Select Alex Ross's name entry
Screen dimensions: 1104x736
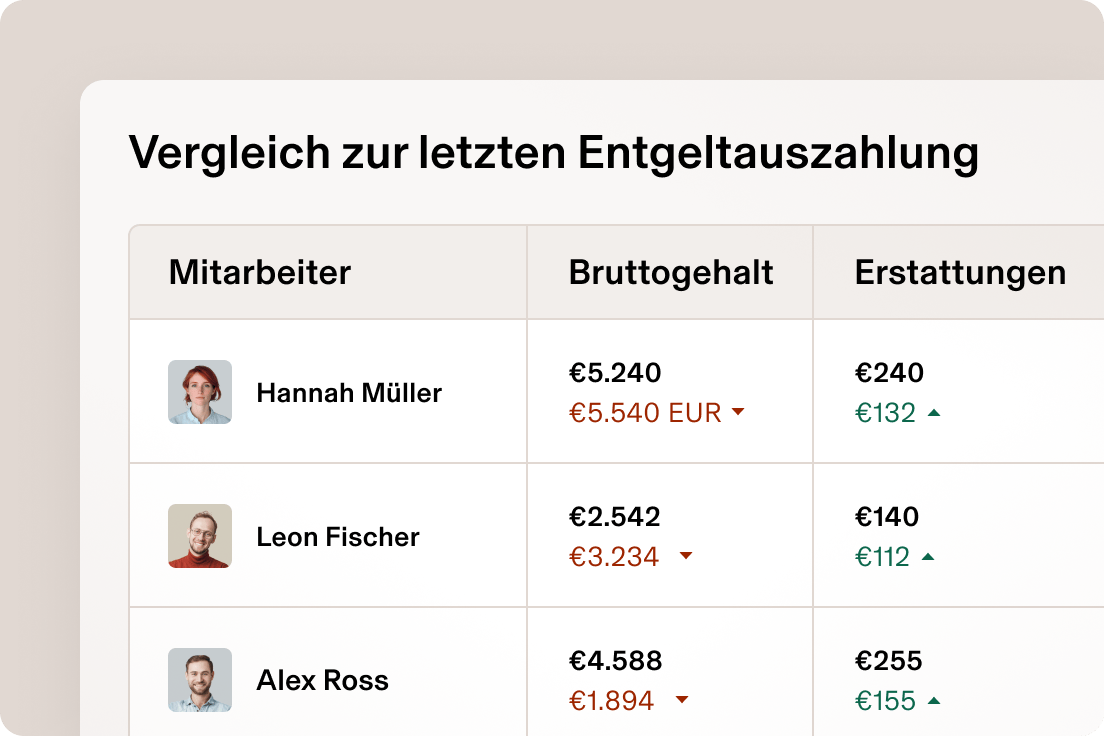[322, 680]
